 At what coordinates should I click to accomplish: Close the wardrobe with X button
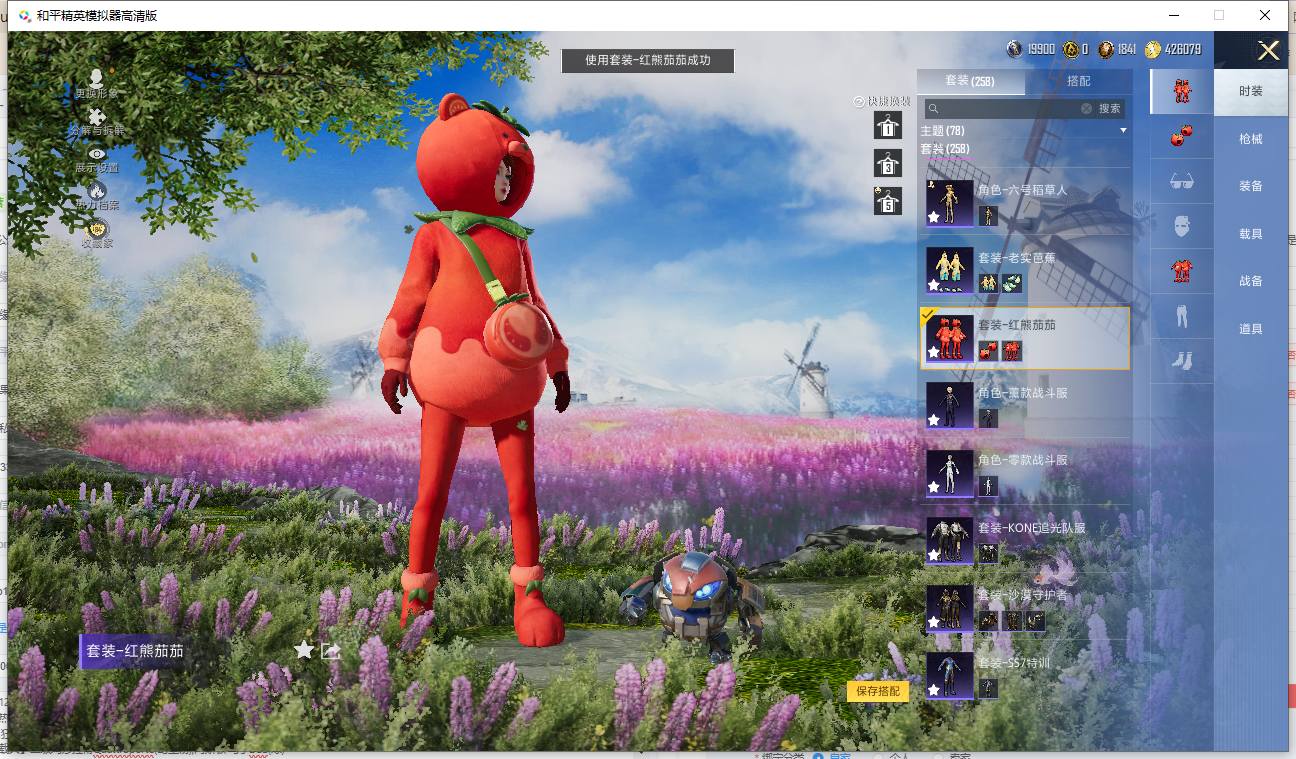click(1269, 51)
